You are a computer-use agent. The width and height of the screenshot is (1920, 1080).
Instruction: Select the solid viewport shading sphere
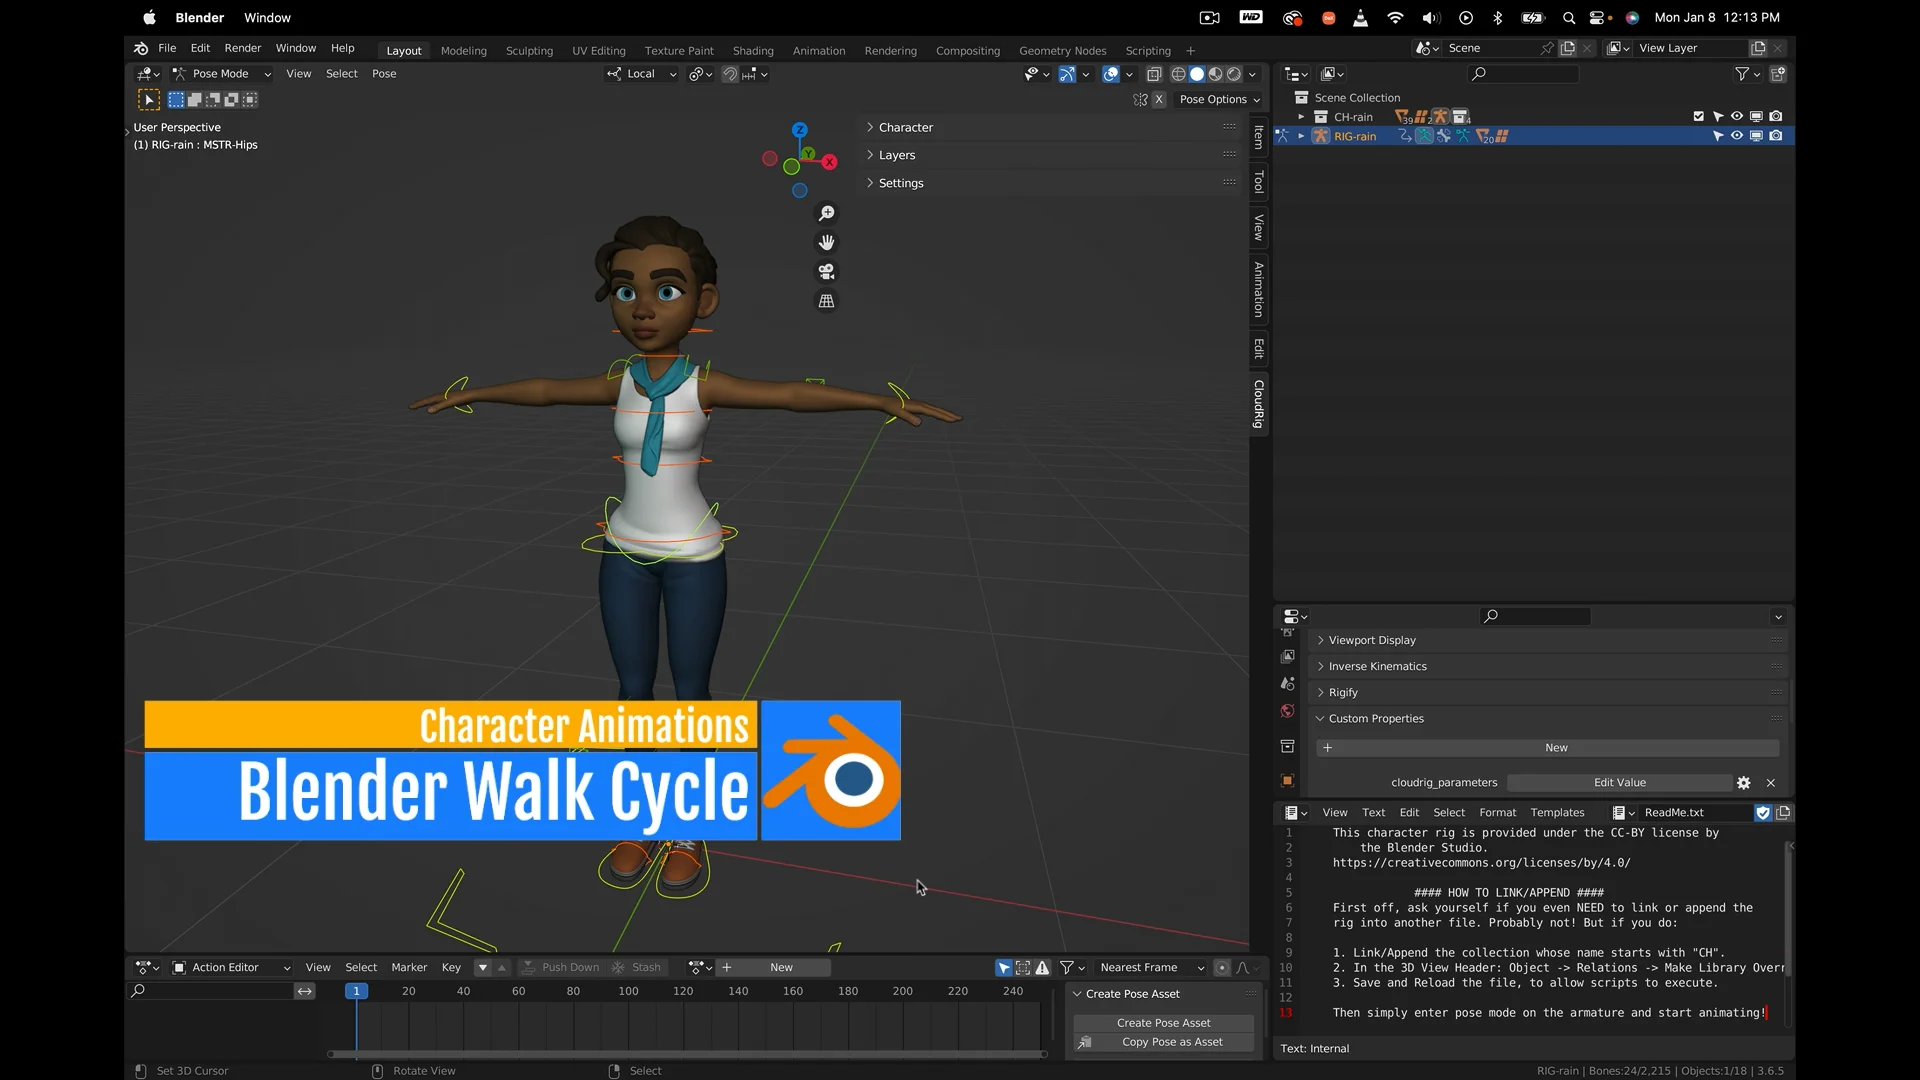point(1197,74)
